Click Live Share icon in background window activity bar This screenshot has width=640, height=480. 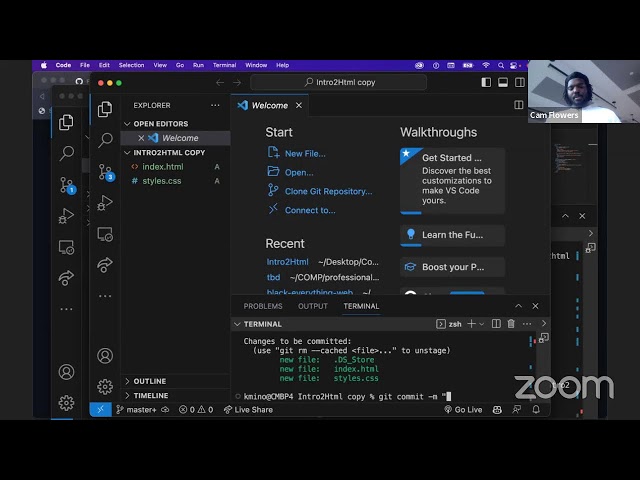[66, 278]
